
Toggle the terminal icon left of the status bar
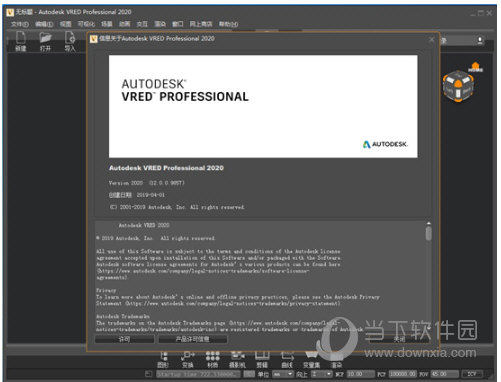tap(149, 374)
